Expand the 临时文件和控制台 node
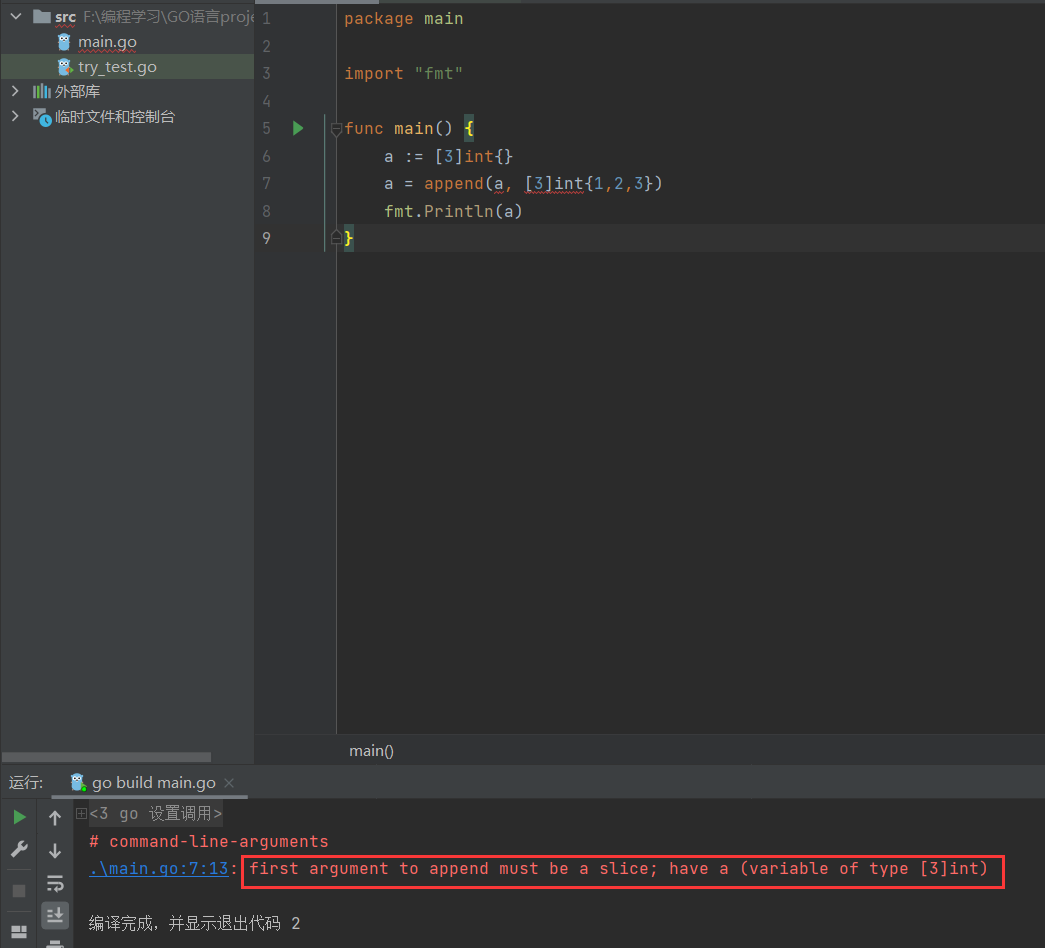Image resolution: width=1045 pixels, height=948 pixels. pos(15,116)
